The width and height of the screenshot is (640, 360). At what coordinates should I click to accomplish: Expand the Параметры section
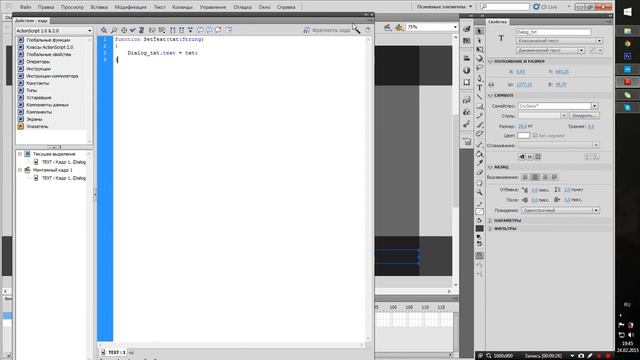click(x=491, y=220)
